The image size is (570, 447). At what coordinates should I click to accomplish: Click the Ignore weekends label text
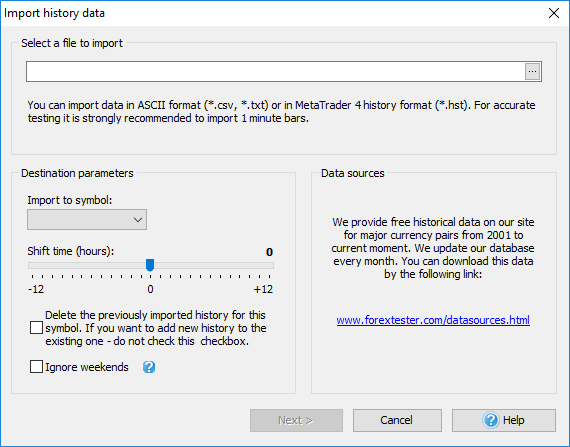(x=87, y=367)
